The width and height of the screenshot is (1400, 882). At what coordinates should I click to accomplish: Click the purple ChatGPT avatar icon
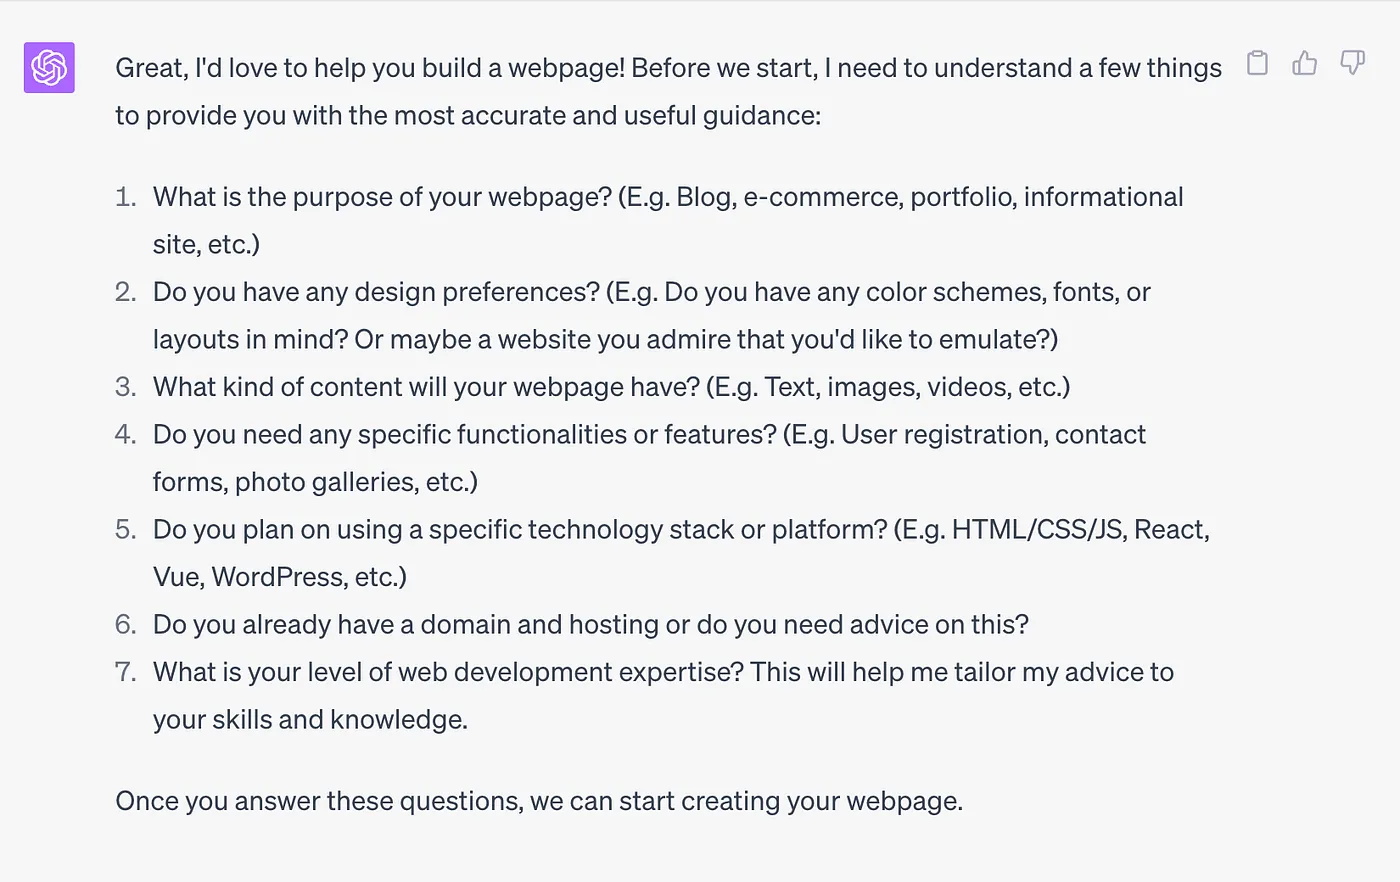(x=49, y=68)
